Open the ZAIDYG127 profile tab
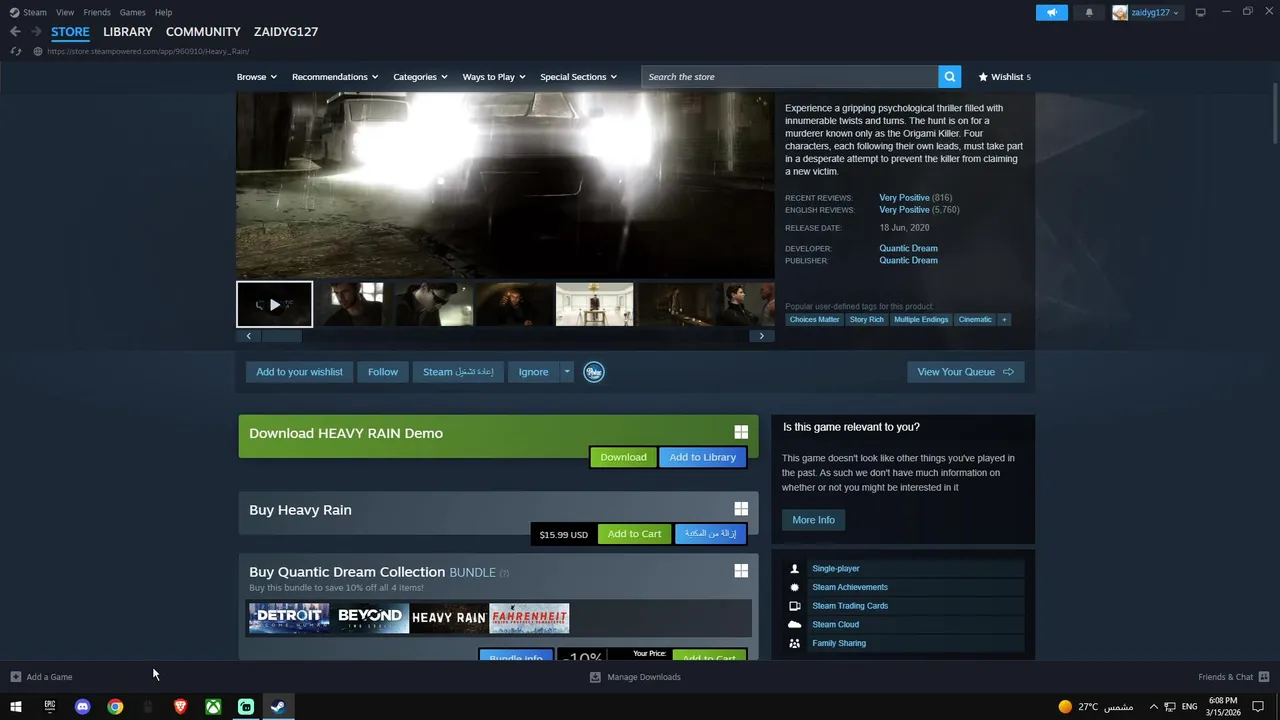Image resolution: width=1280 pixels, height=720 pixels. click(x=286, y=32)
